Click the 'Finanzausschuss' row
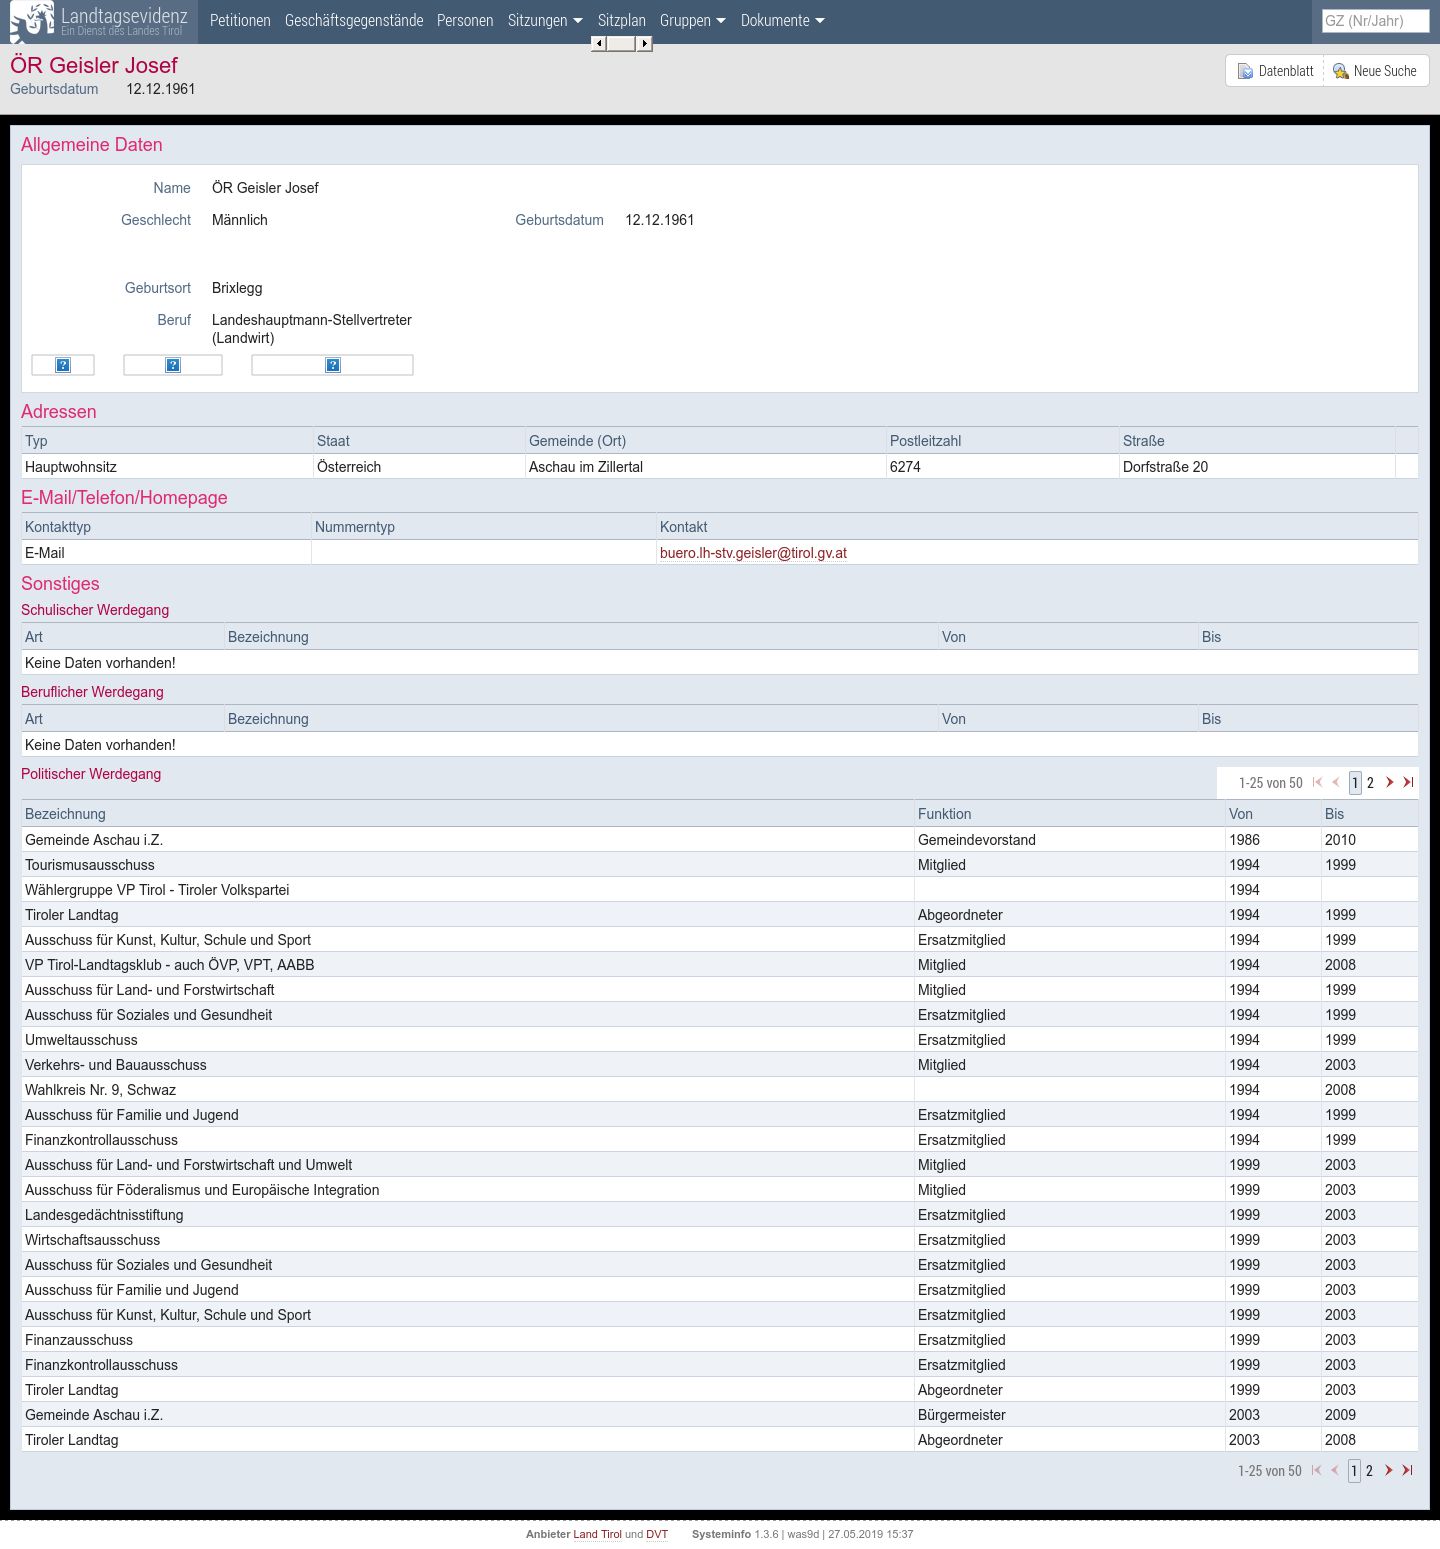 point(719,1340)
